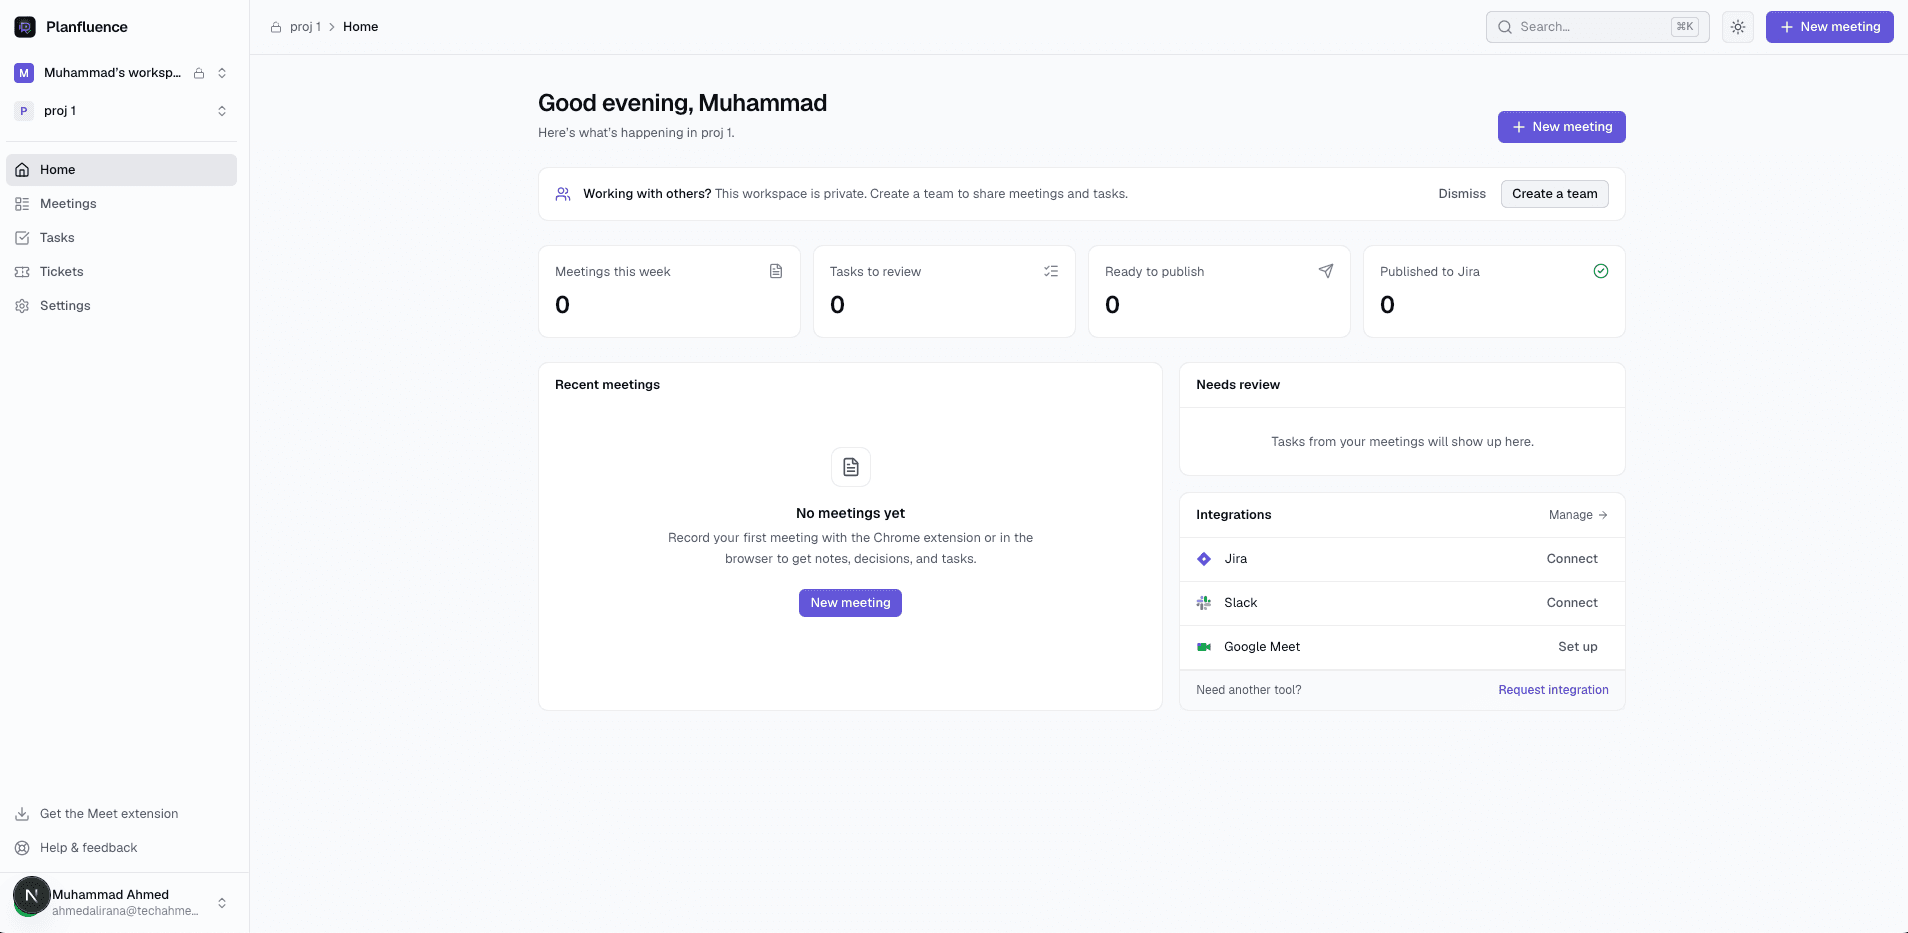Click the Slack logo icon
Image resolution: width=1908 pixels, height=933 pixels.
(x=1204, y=603)
